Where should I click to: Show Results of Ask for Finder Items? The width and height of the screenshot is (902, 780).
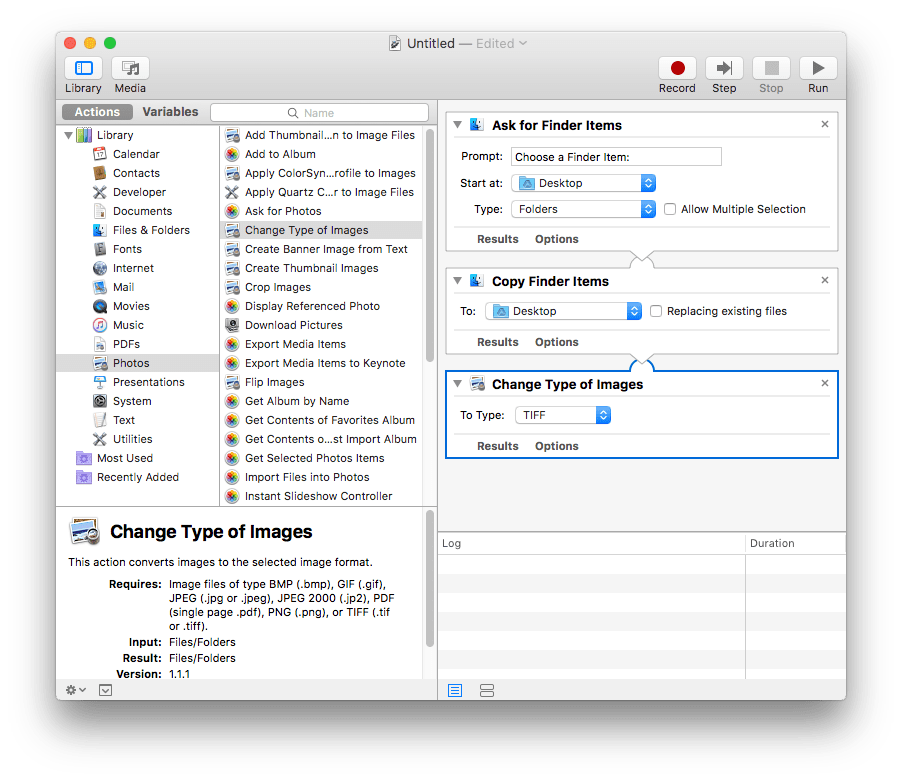(498, 239)
